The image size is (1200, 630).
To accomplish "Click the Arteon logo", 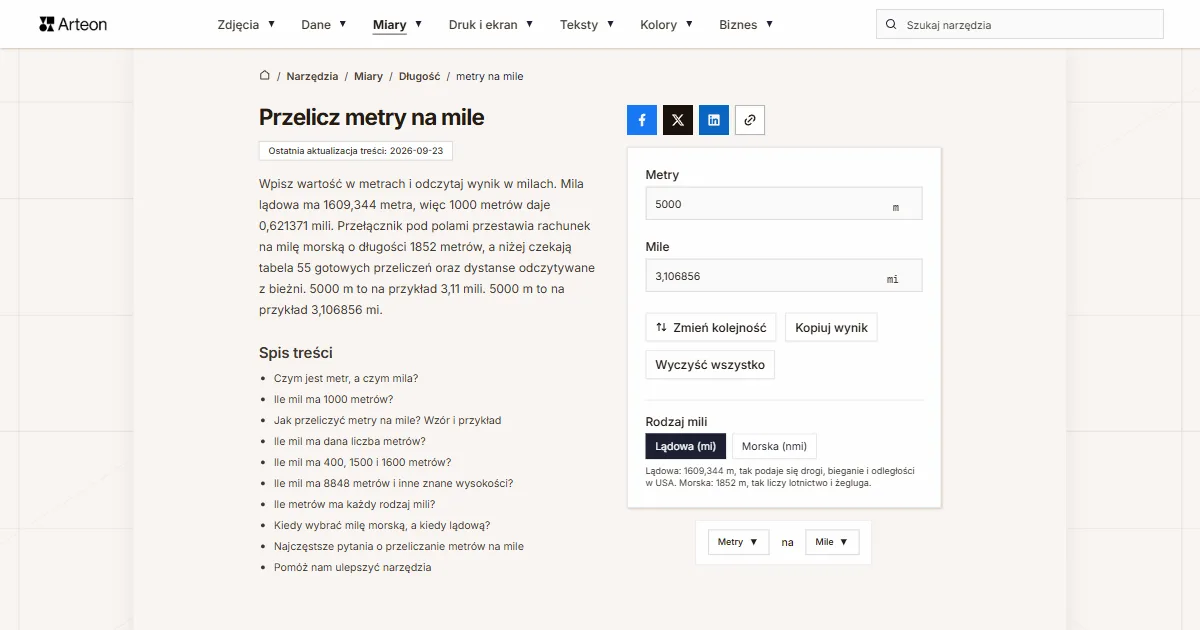I will tap(73, 24).
